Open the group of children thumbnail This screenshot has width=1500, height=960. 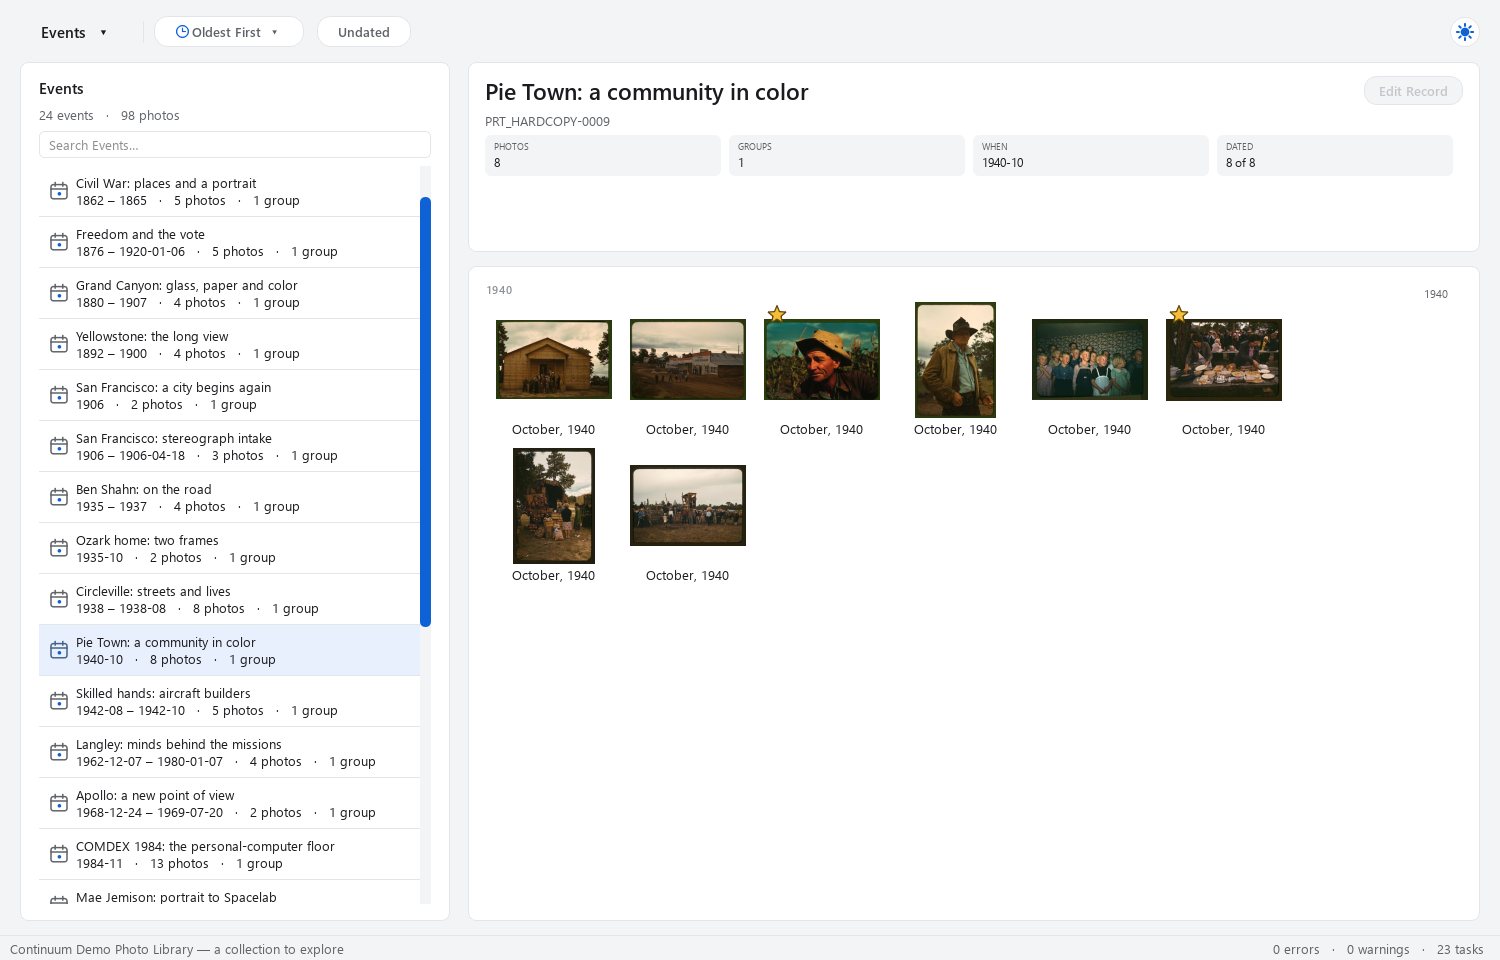1090,359
